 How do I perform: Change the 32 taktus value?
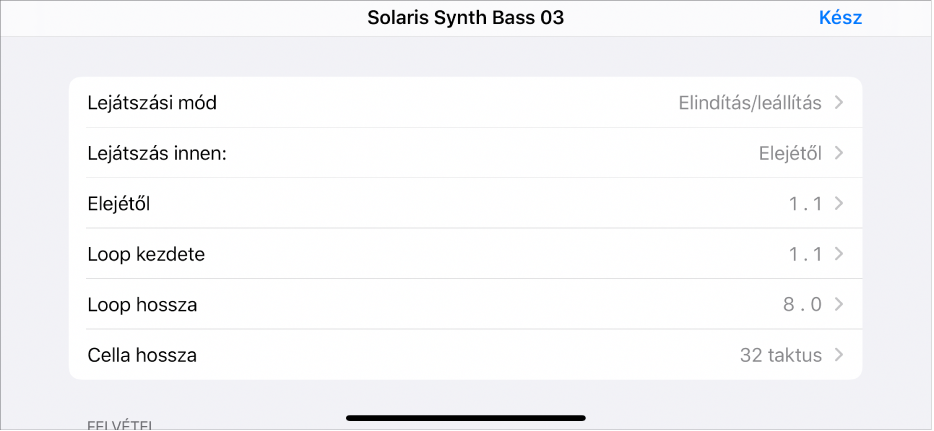coord(781,355)
